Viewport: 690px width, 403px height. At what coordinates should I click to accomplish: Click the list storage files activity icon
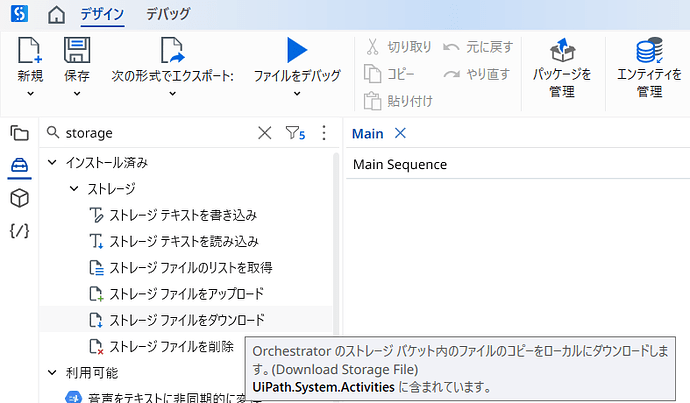96,267
